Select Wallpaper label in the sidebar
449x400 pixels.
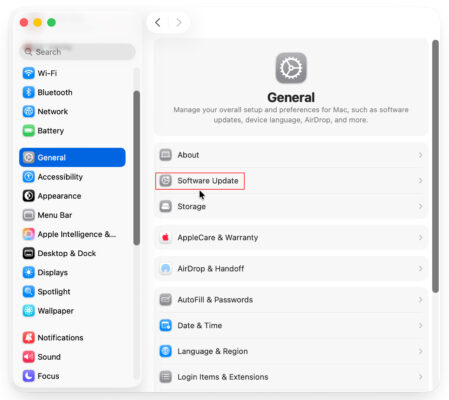click(x=56, y=311)
